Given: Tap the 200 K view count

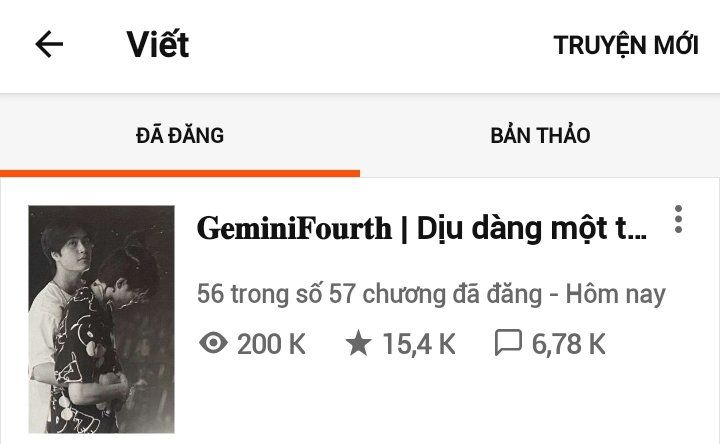Looking at the screenshot, I should pos(271,344).
